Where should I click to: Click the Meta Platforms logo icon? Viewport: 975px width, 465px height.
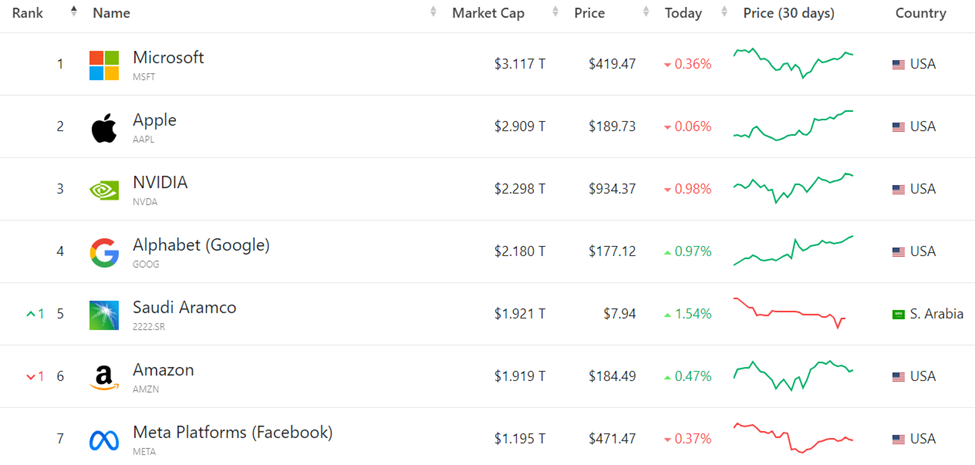[104, 440]
